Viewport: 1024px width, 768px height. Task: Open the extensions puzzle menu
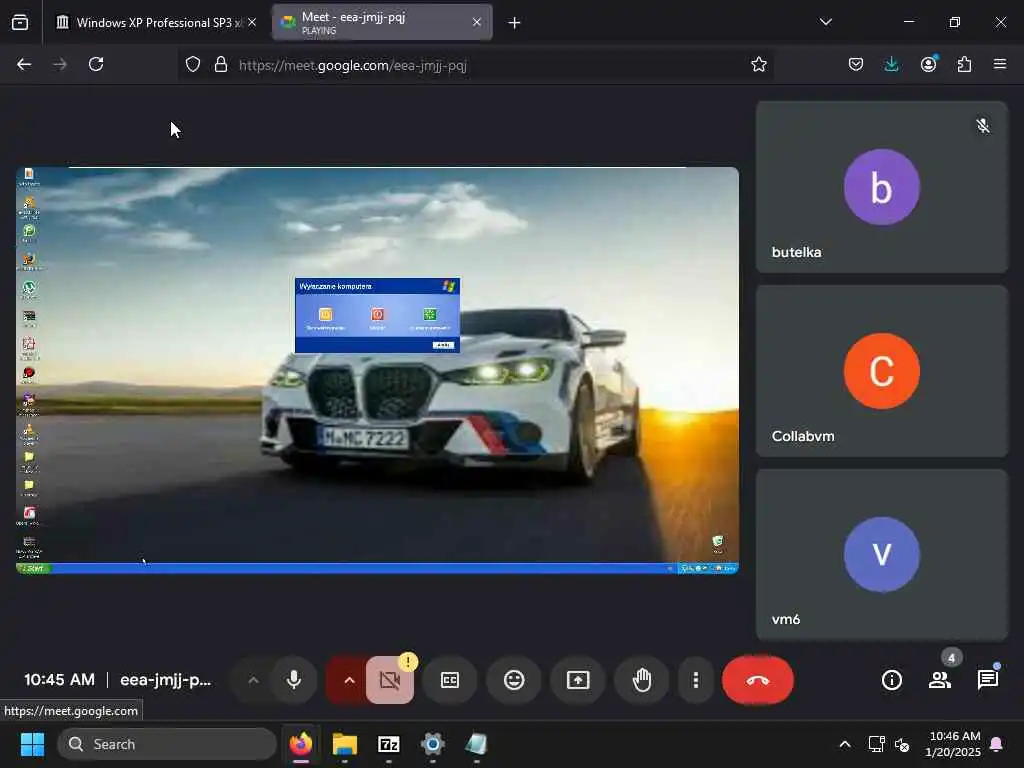(x=964, y=64)
